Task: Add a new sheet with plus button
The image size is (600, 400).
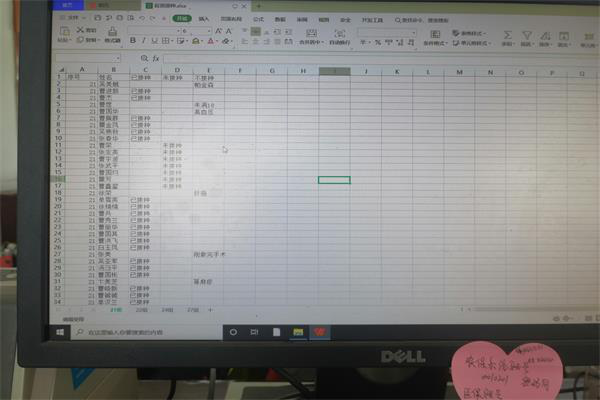Action: [209, 311]
